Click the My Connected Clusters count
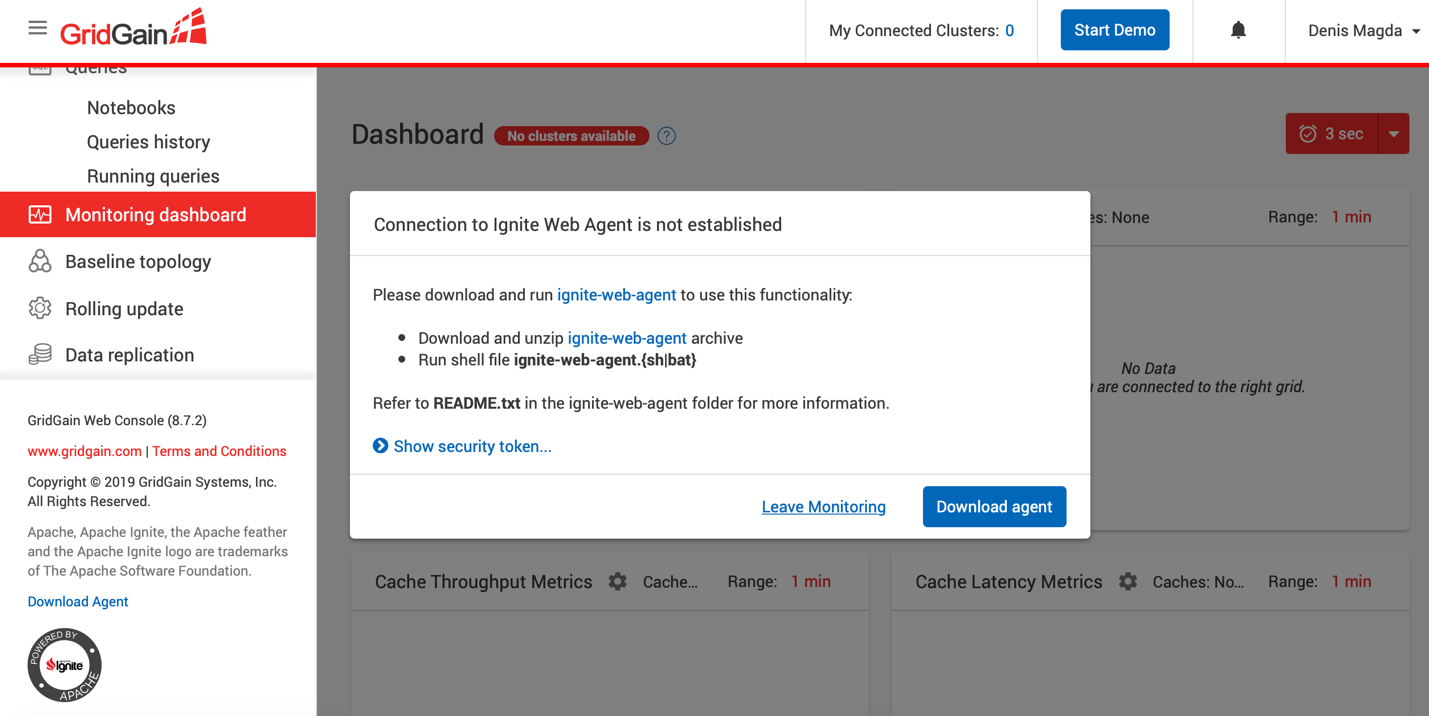Image resolution: width=1429 pixels, height=716 pixels. tap(1009, 30)
